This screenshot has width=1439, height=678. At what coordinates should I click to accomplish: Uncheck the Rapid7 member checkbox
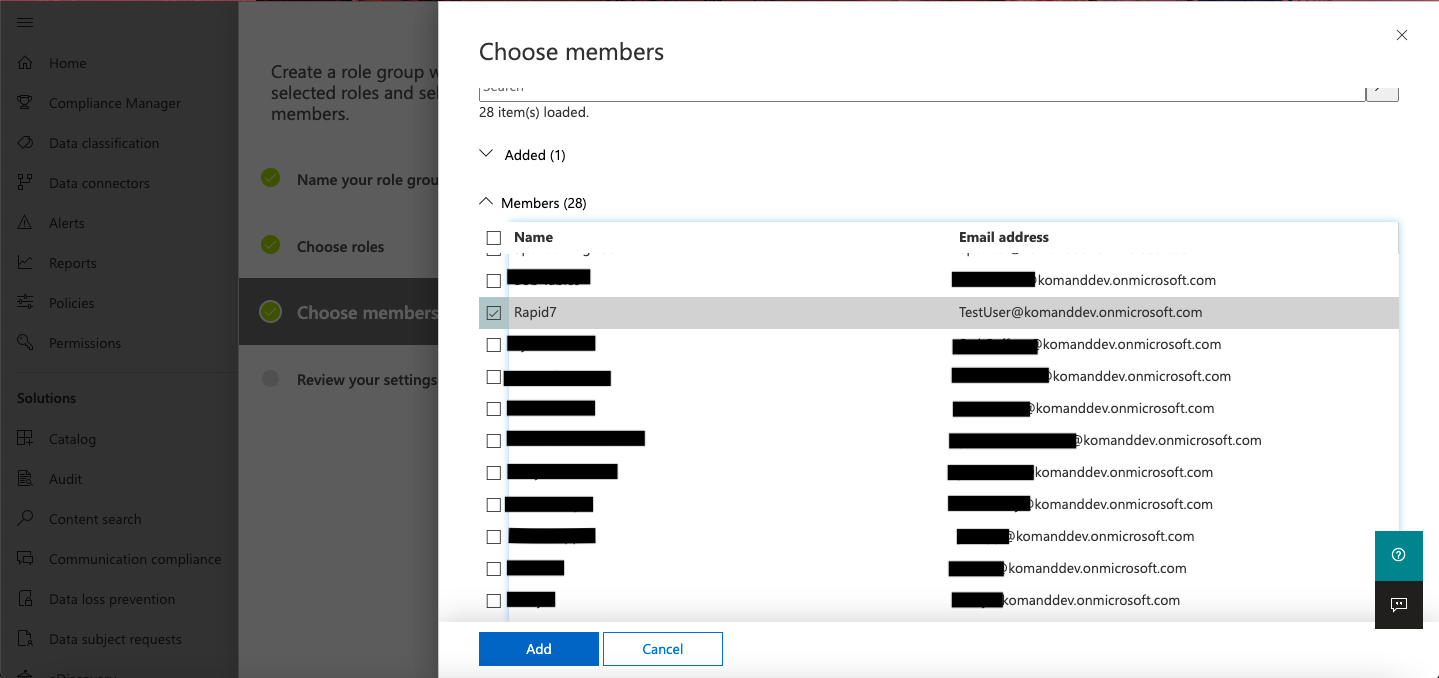(493, 313)
